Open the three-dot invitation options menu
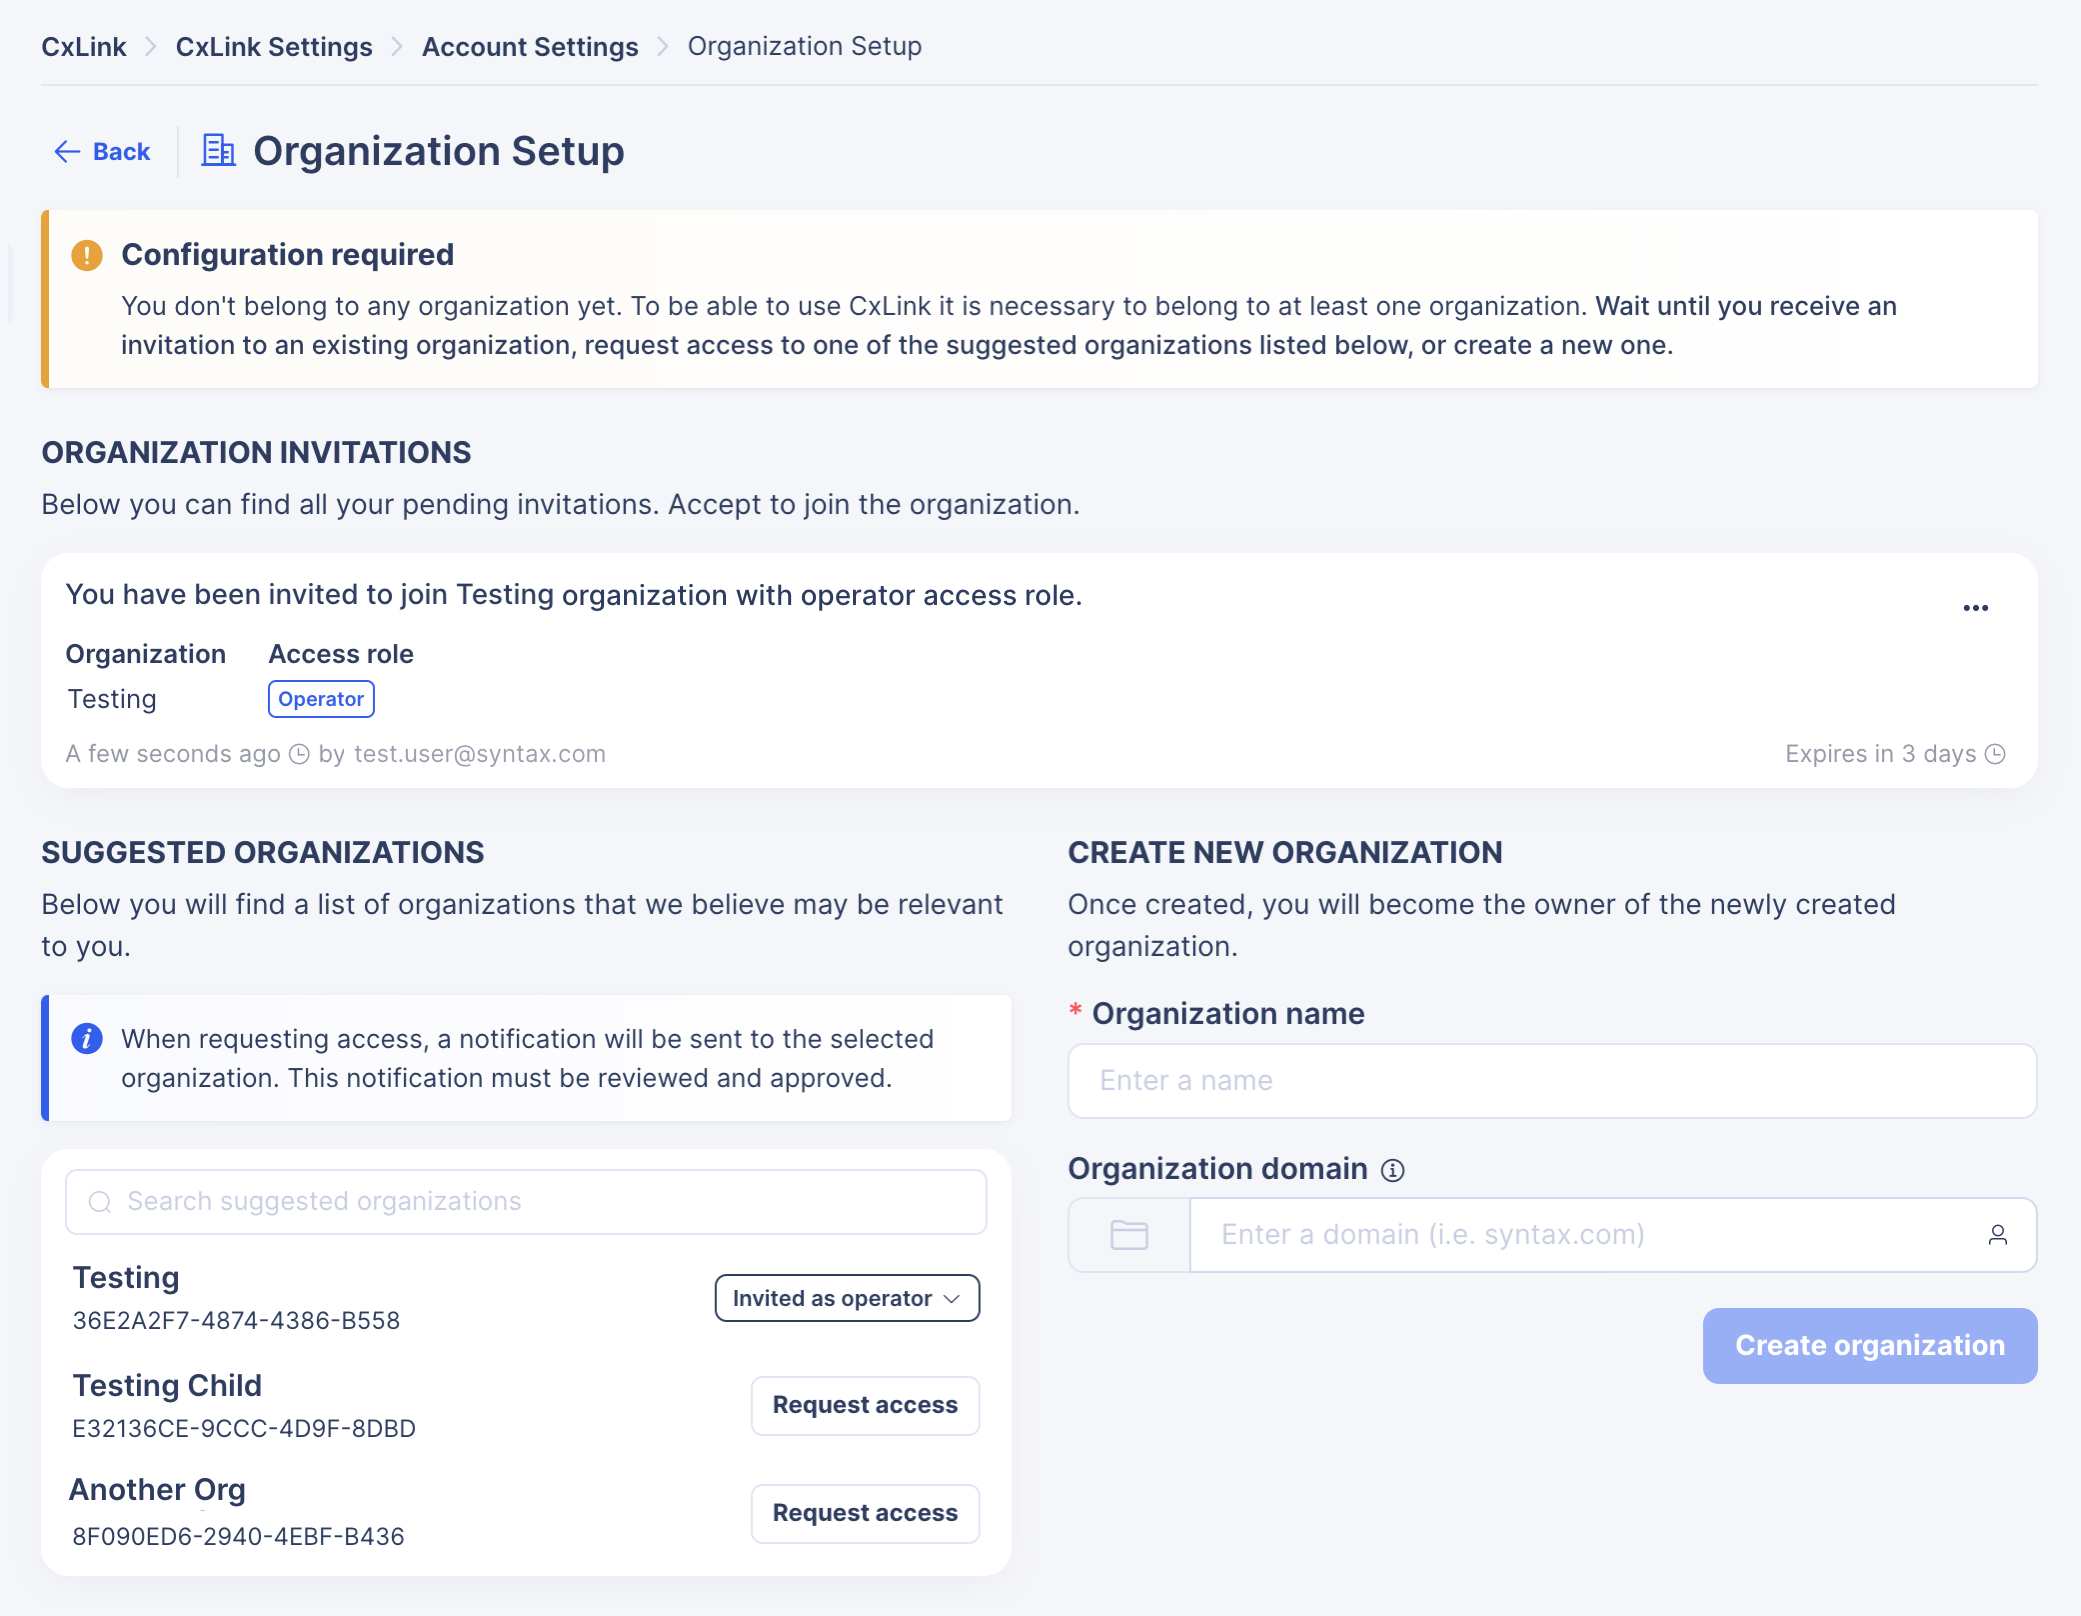This screenshot has width=2081, height=1616. click(1975, 608)
